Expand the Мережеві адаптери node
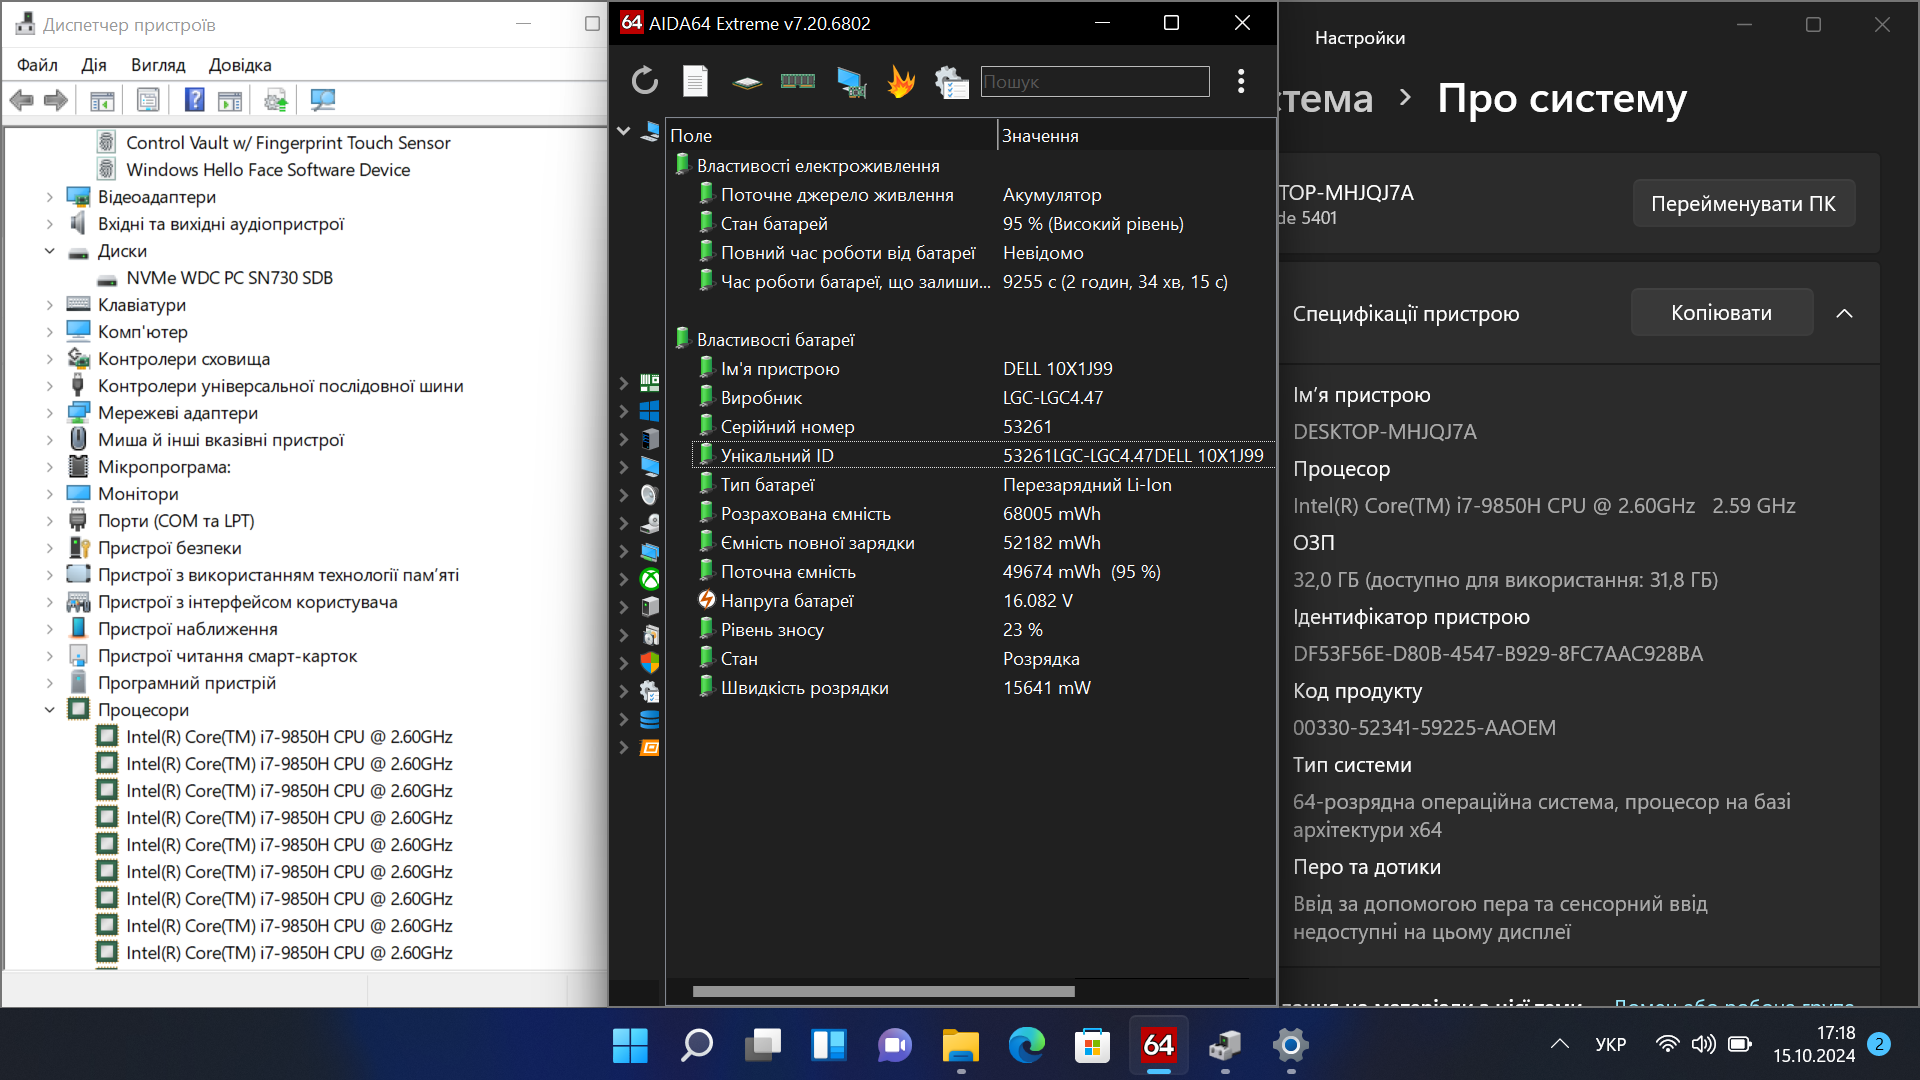The image size is (1920, 1080). (x=50, y=413)
